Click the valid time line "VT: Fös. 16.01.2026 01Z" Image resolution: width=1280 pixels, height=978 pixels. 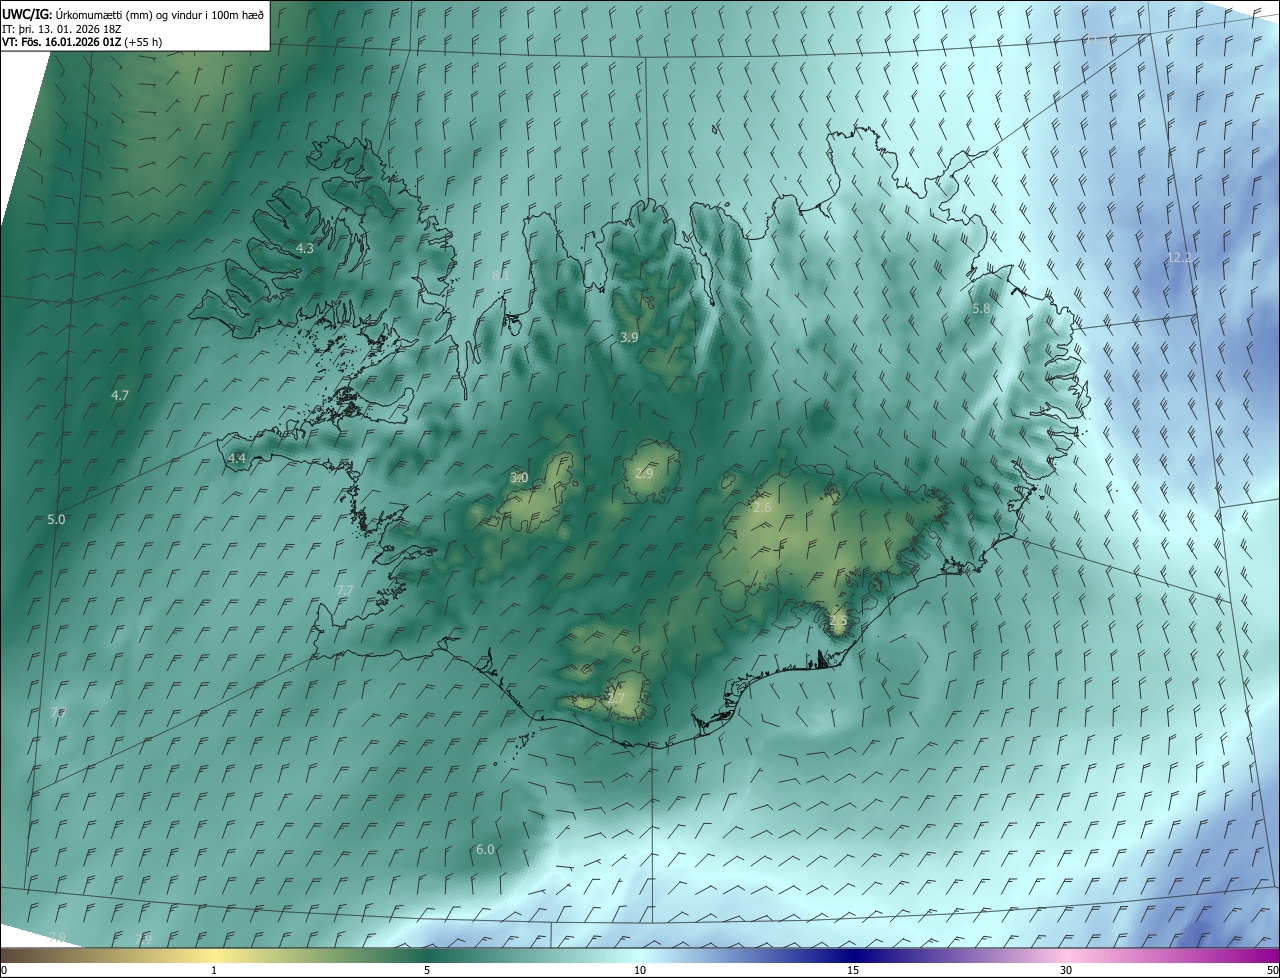pos(62,43)
